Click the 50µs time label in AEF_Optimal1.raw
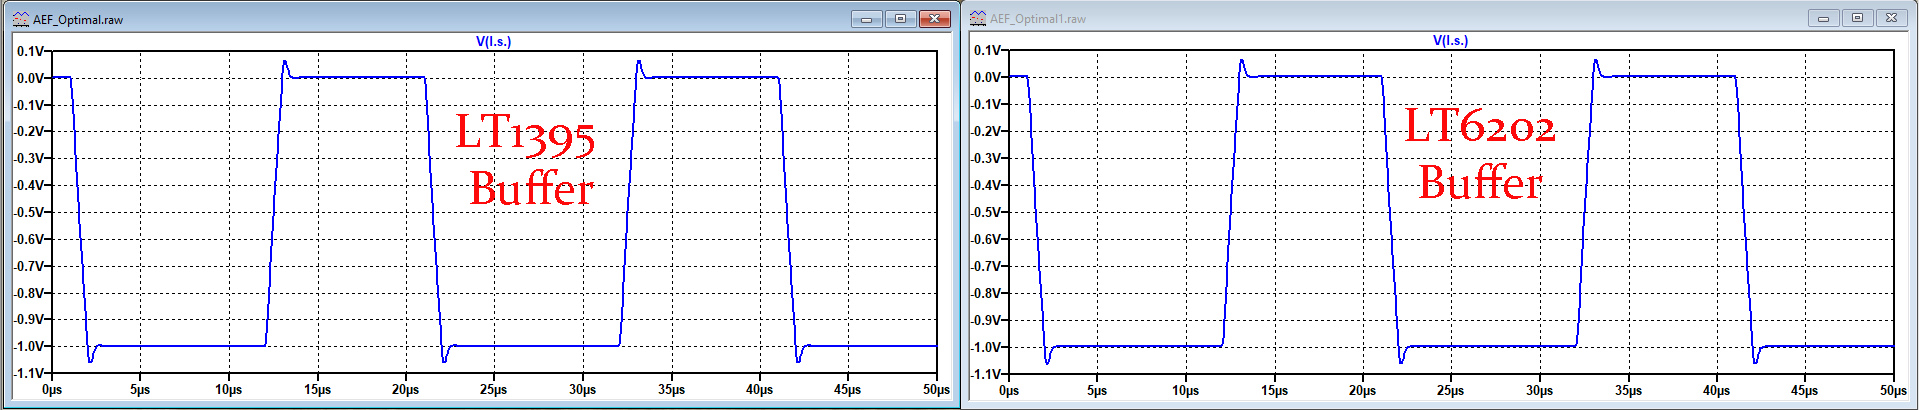The image size is (1920, 410). point(1893,391)
